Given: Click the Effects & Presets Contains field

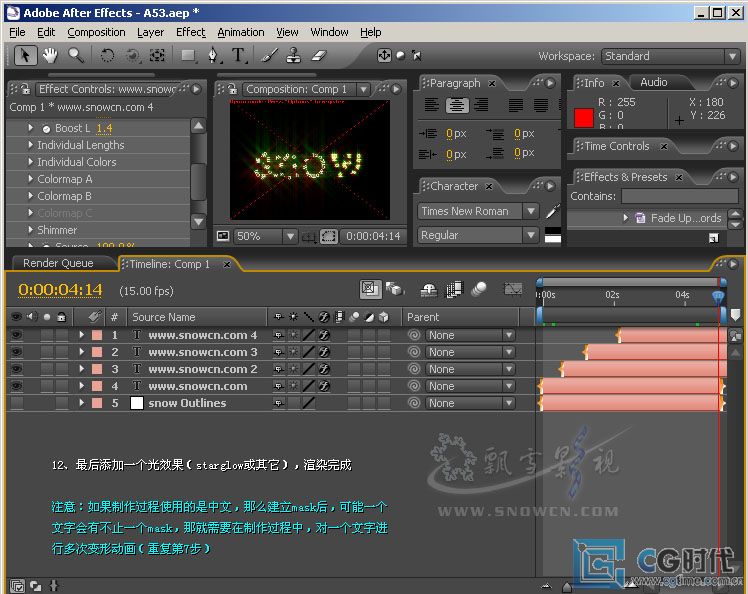Looking at the screenshot, I should coord(680,196).
